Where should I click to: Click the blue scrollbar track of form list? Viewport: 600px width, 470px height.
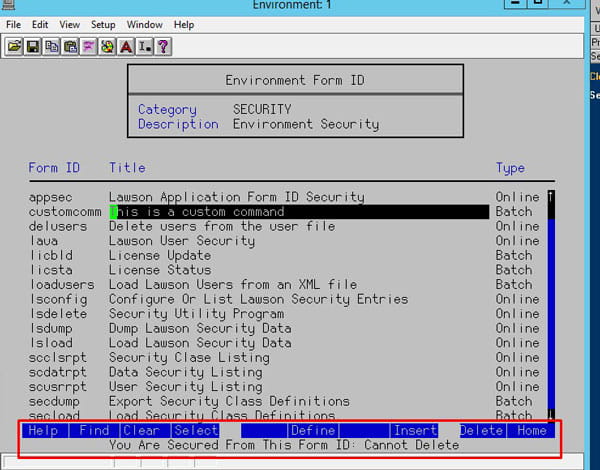551,314
